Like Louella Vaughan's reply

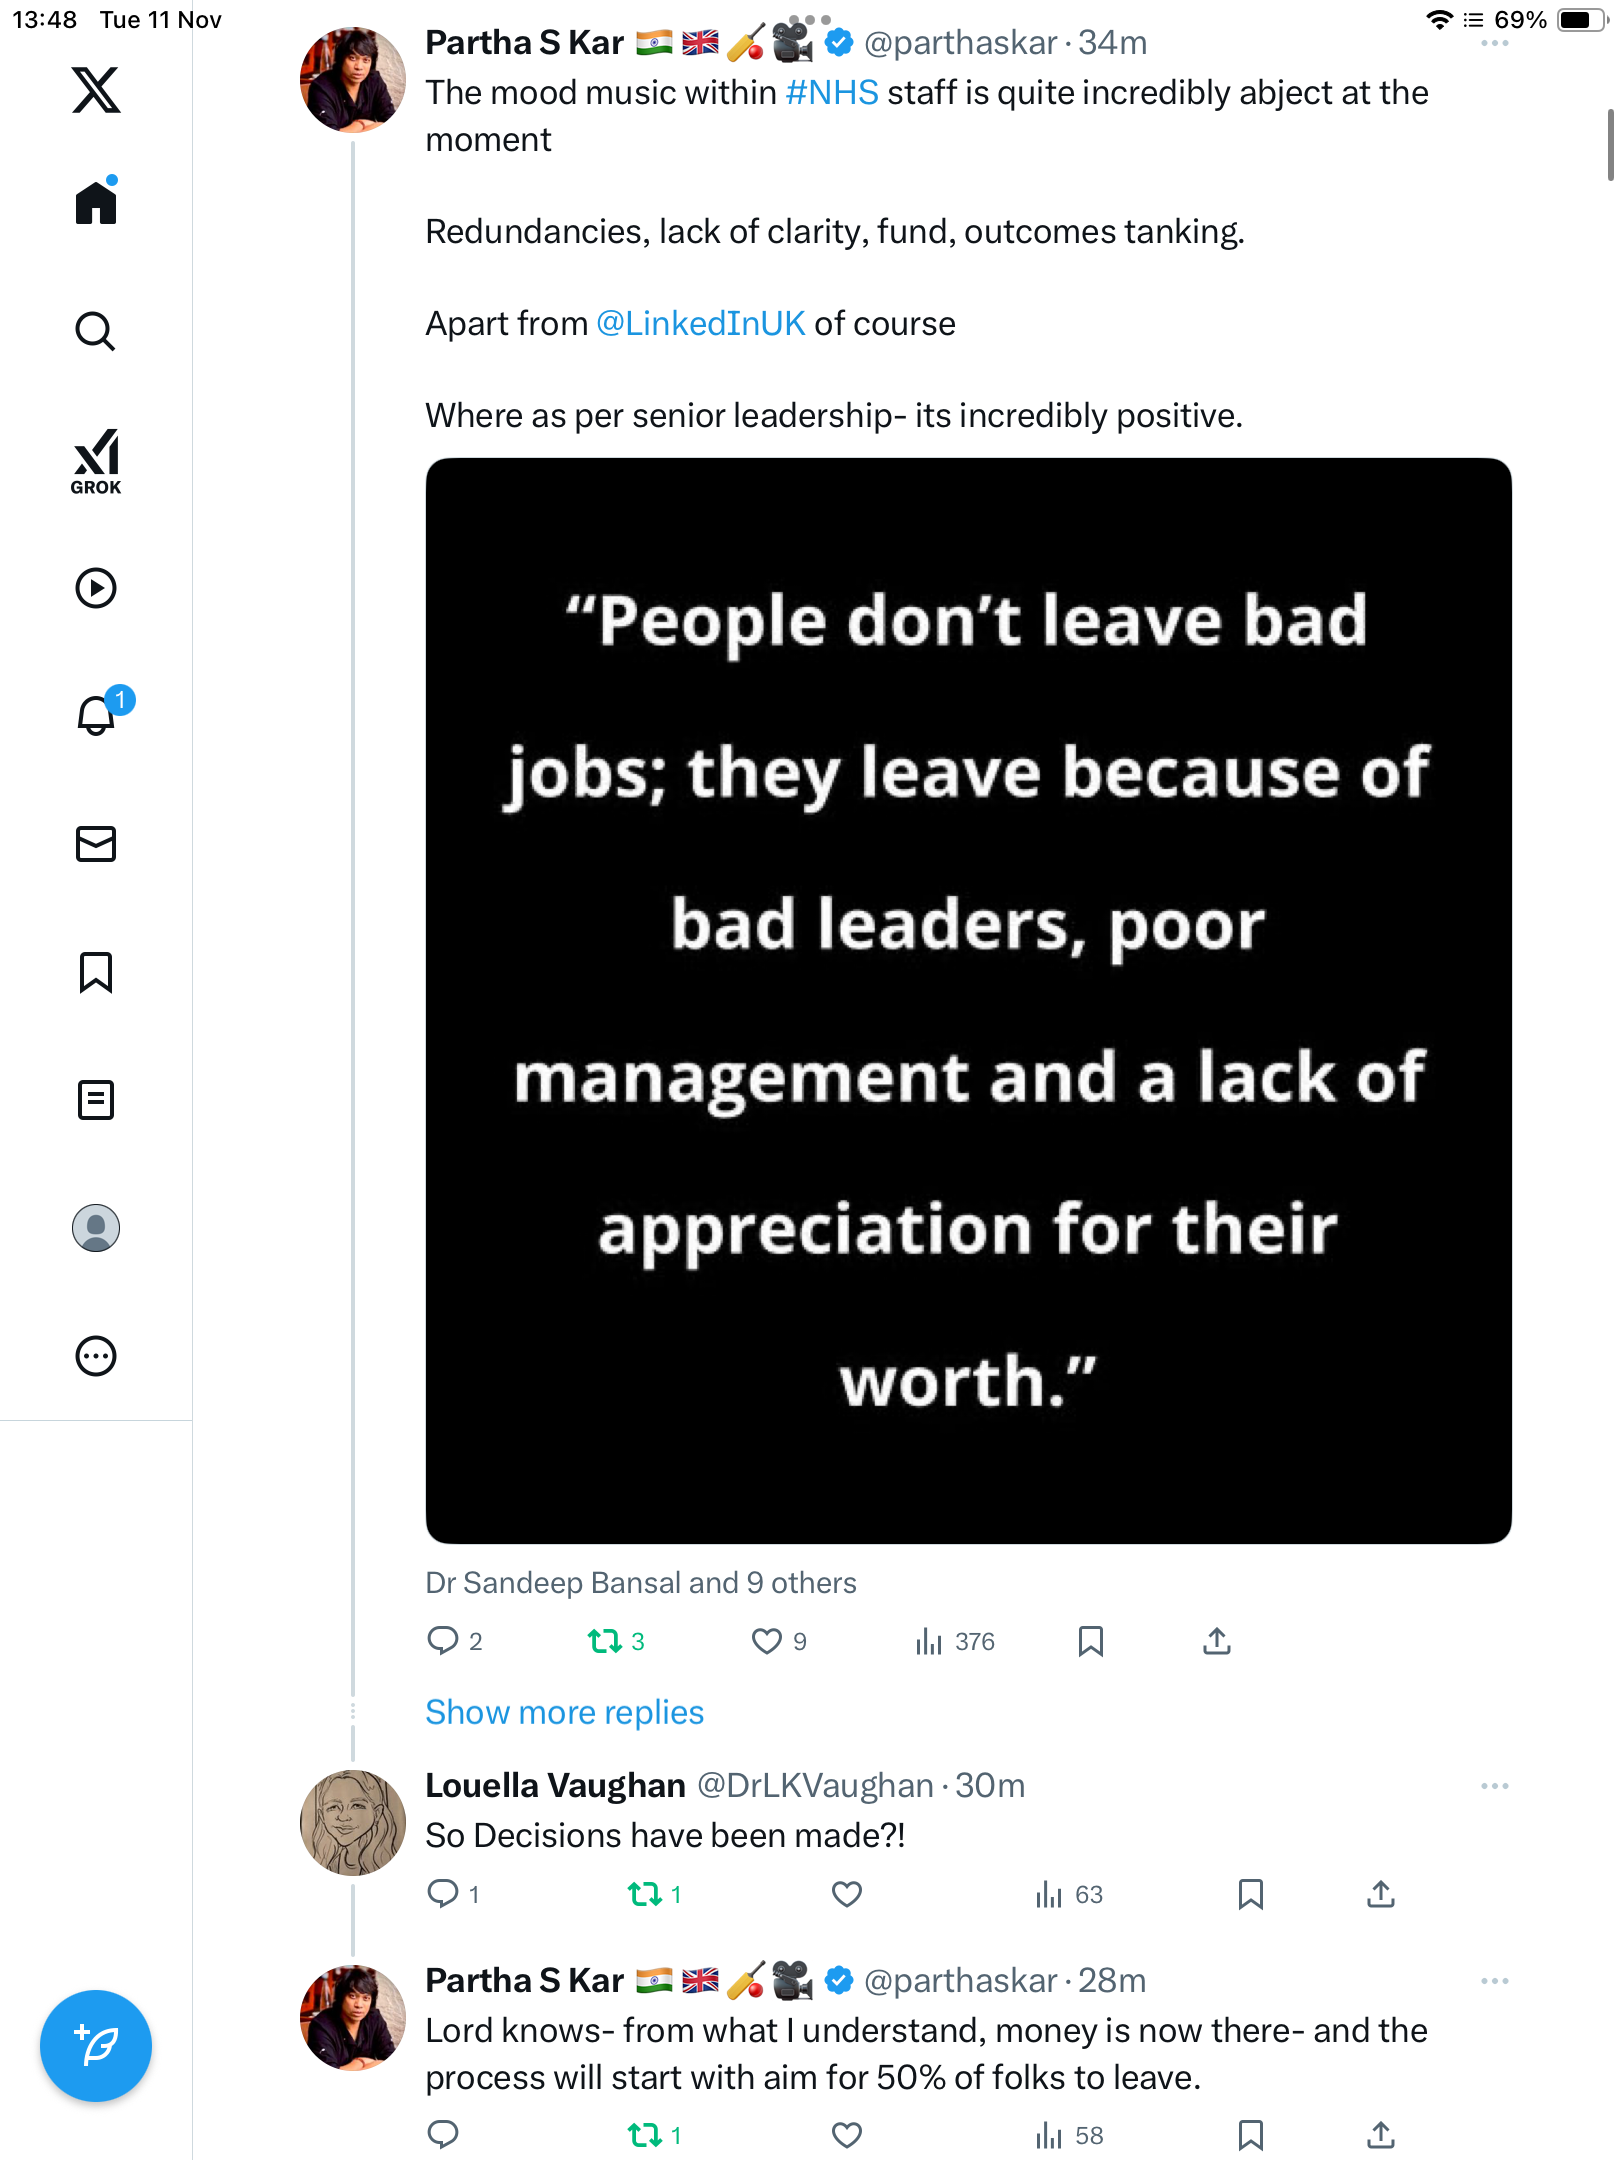[x=847, y=1894]
